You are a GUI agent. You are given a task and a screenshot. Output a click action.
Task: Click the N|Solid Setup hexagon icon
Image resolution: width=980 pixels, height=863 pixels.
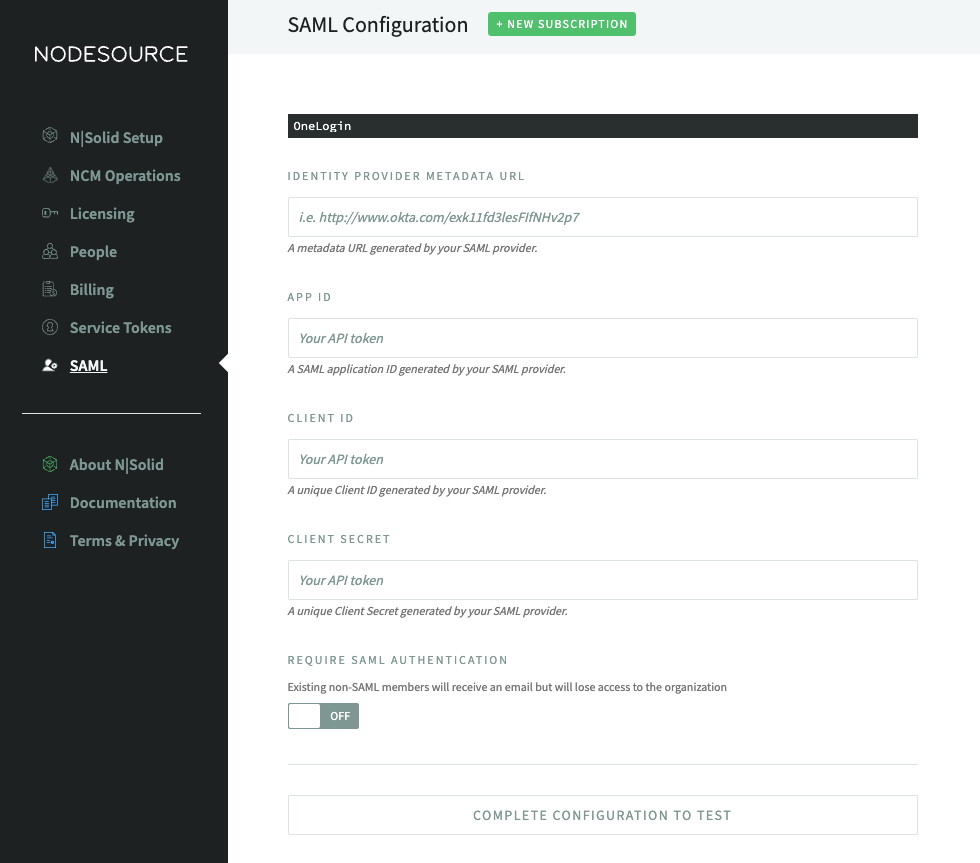[50, 136]
